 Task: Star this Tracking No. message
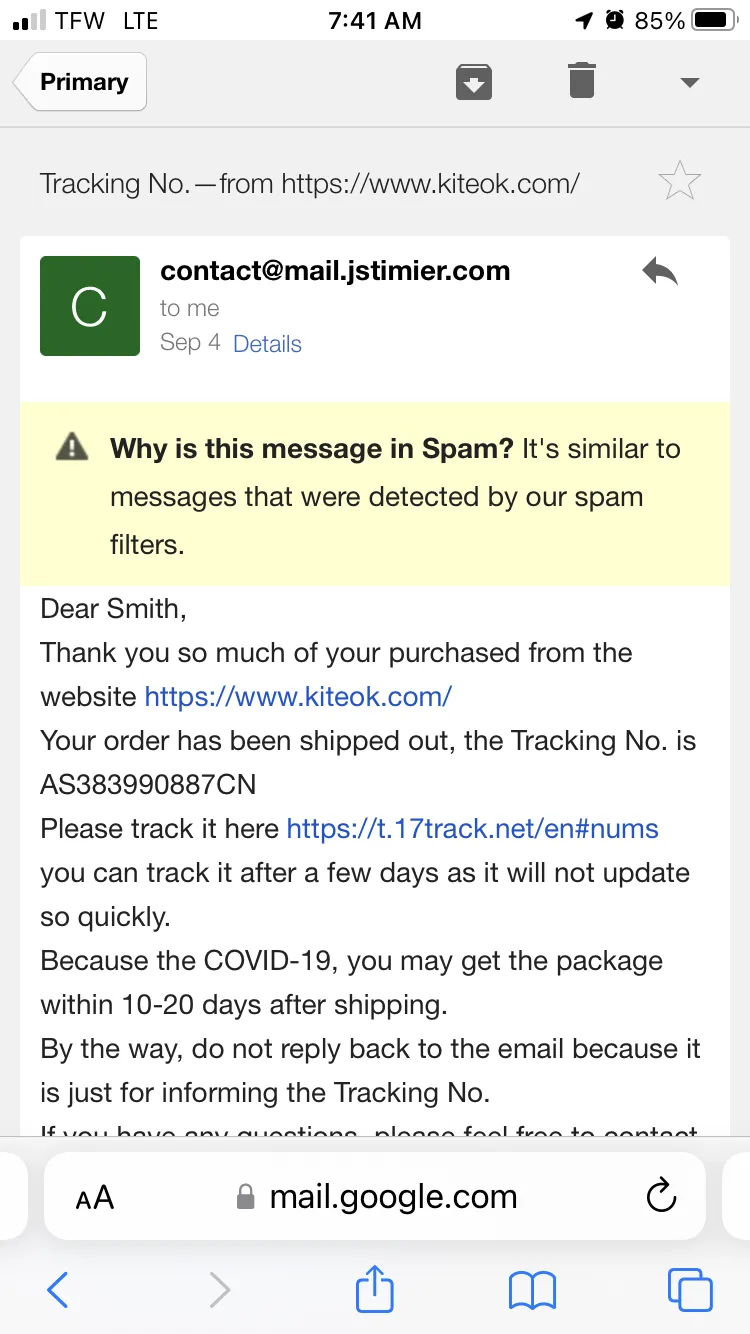coord(680,182)
